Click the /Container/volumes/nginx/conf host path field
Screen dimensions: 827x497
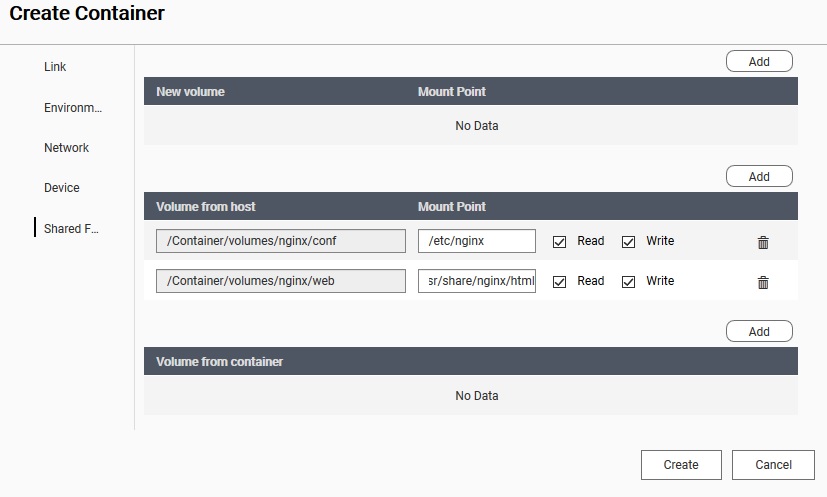(280, 241)
